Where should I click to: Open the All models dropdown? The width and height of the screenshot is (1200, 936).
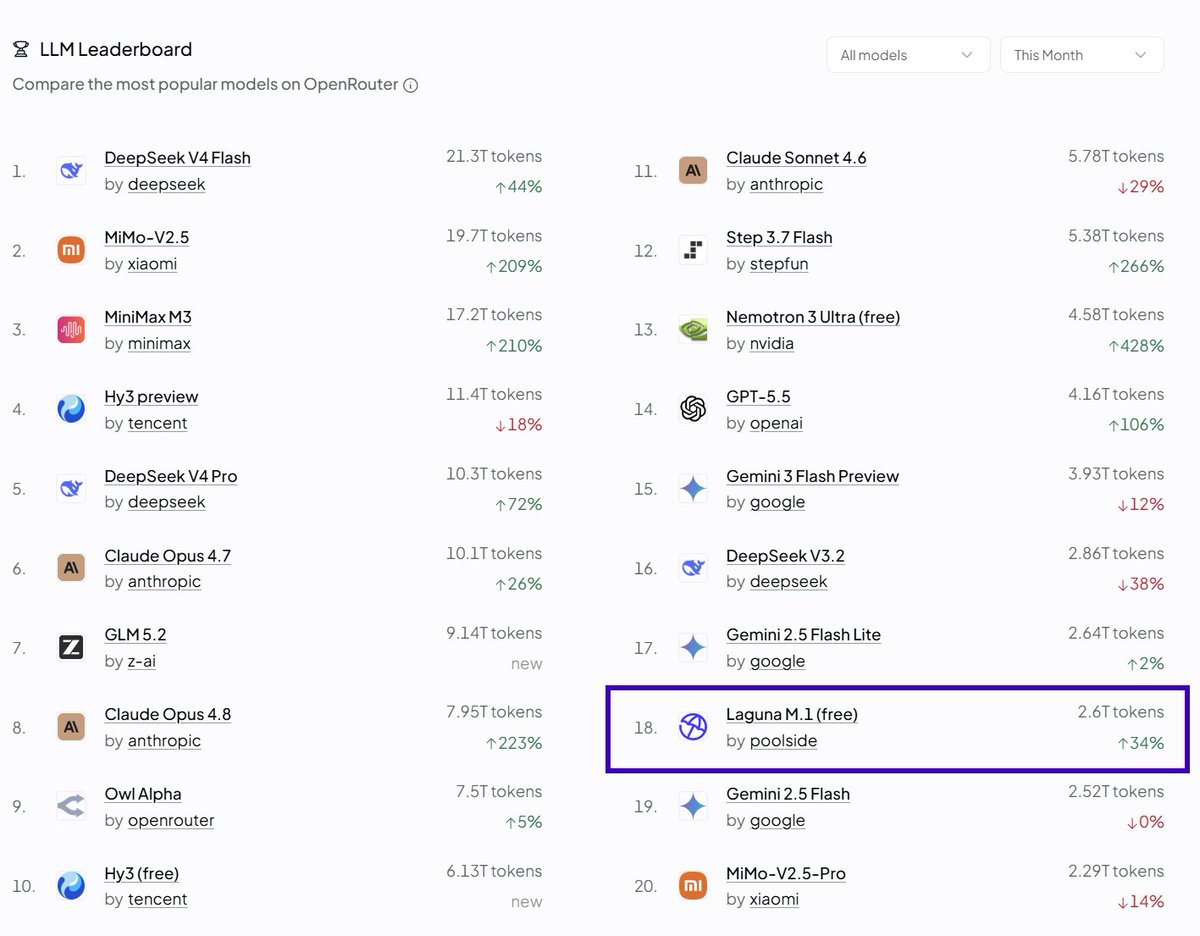coord(908,55)
